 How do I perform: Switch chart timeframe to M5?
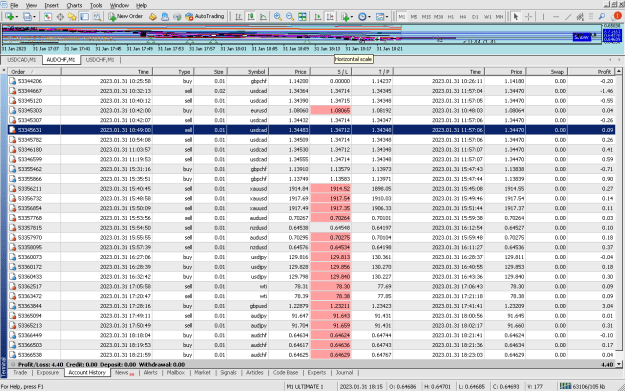click(414, 17)
